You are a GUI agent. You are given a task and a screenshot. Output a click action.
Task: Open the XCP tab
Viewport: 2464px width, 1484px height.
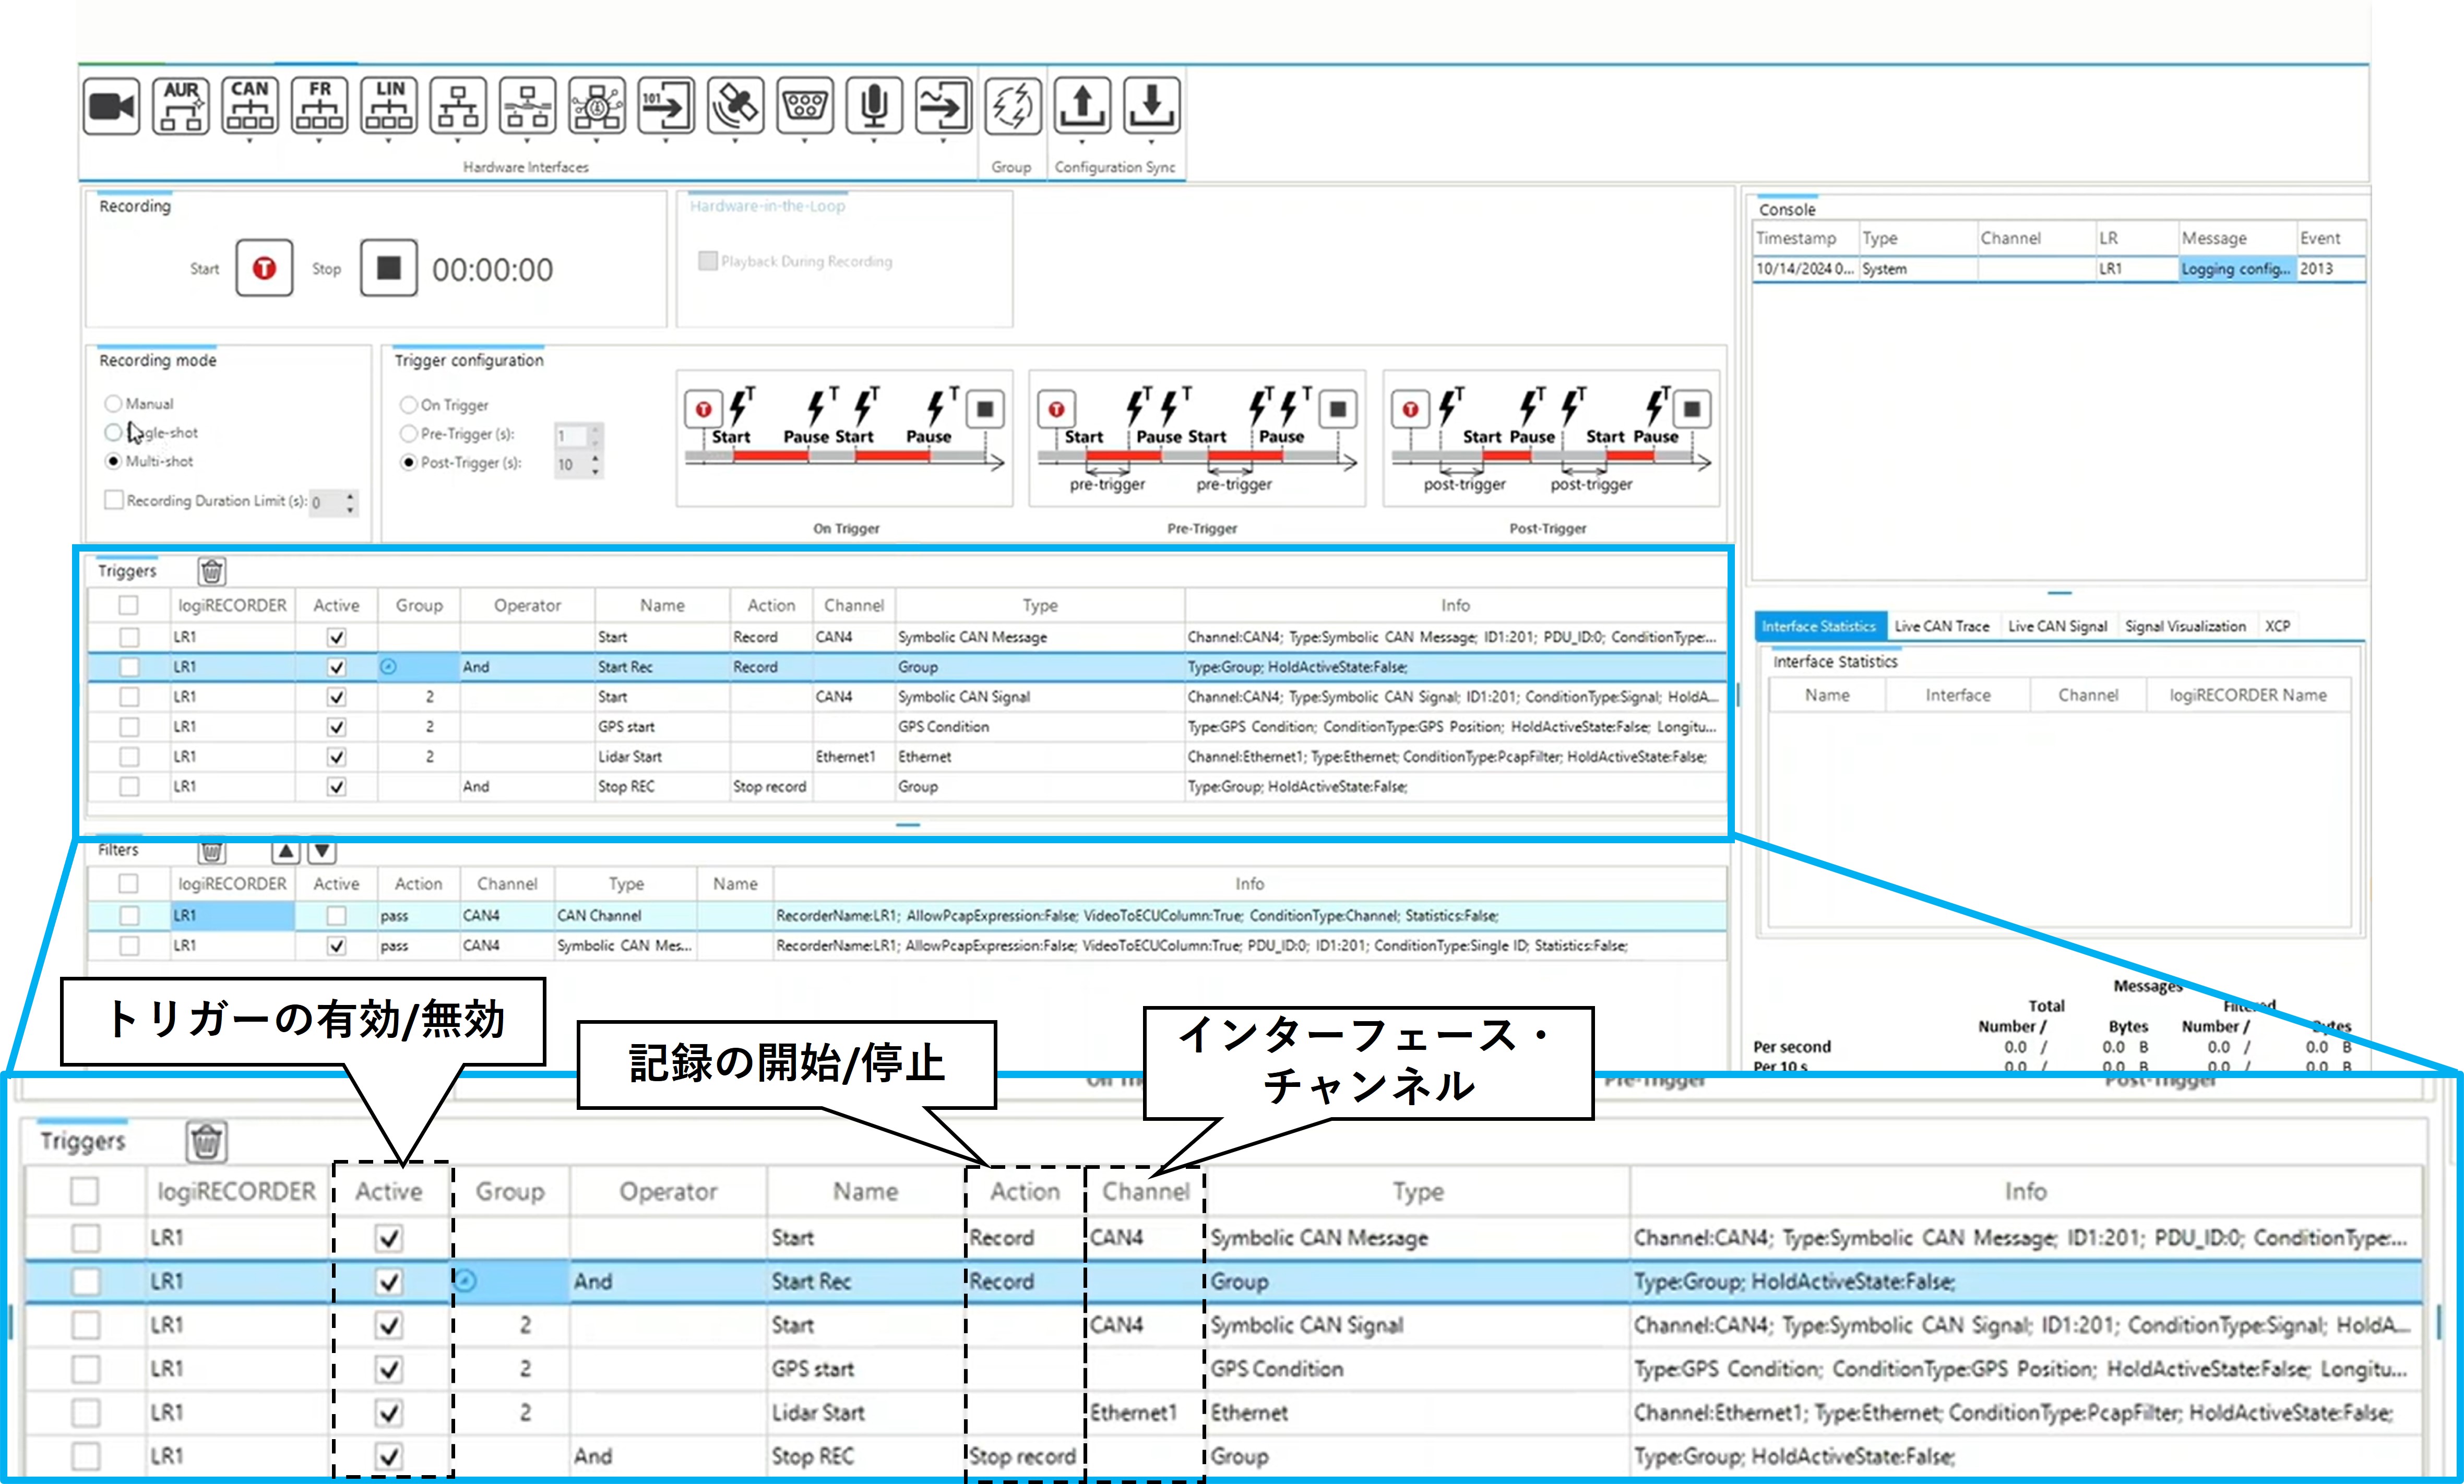(x=2278, y=627)
